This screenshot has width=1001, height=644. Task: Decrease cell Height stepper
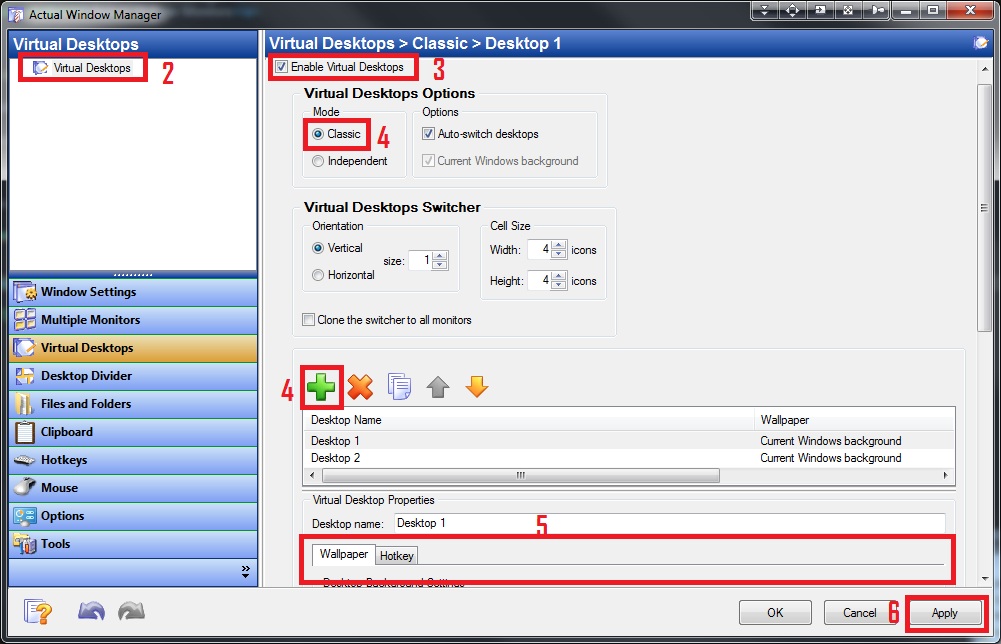[x=559, y=284]
